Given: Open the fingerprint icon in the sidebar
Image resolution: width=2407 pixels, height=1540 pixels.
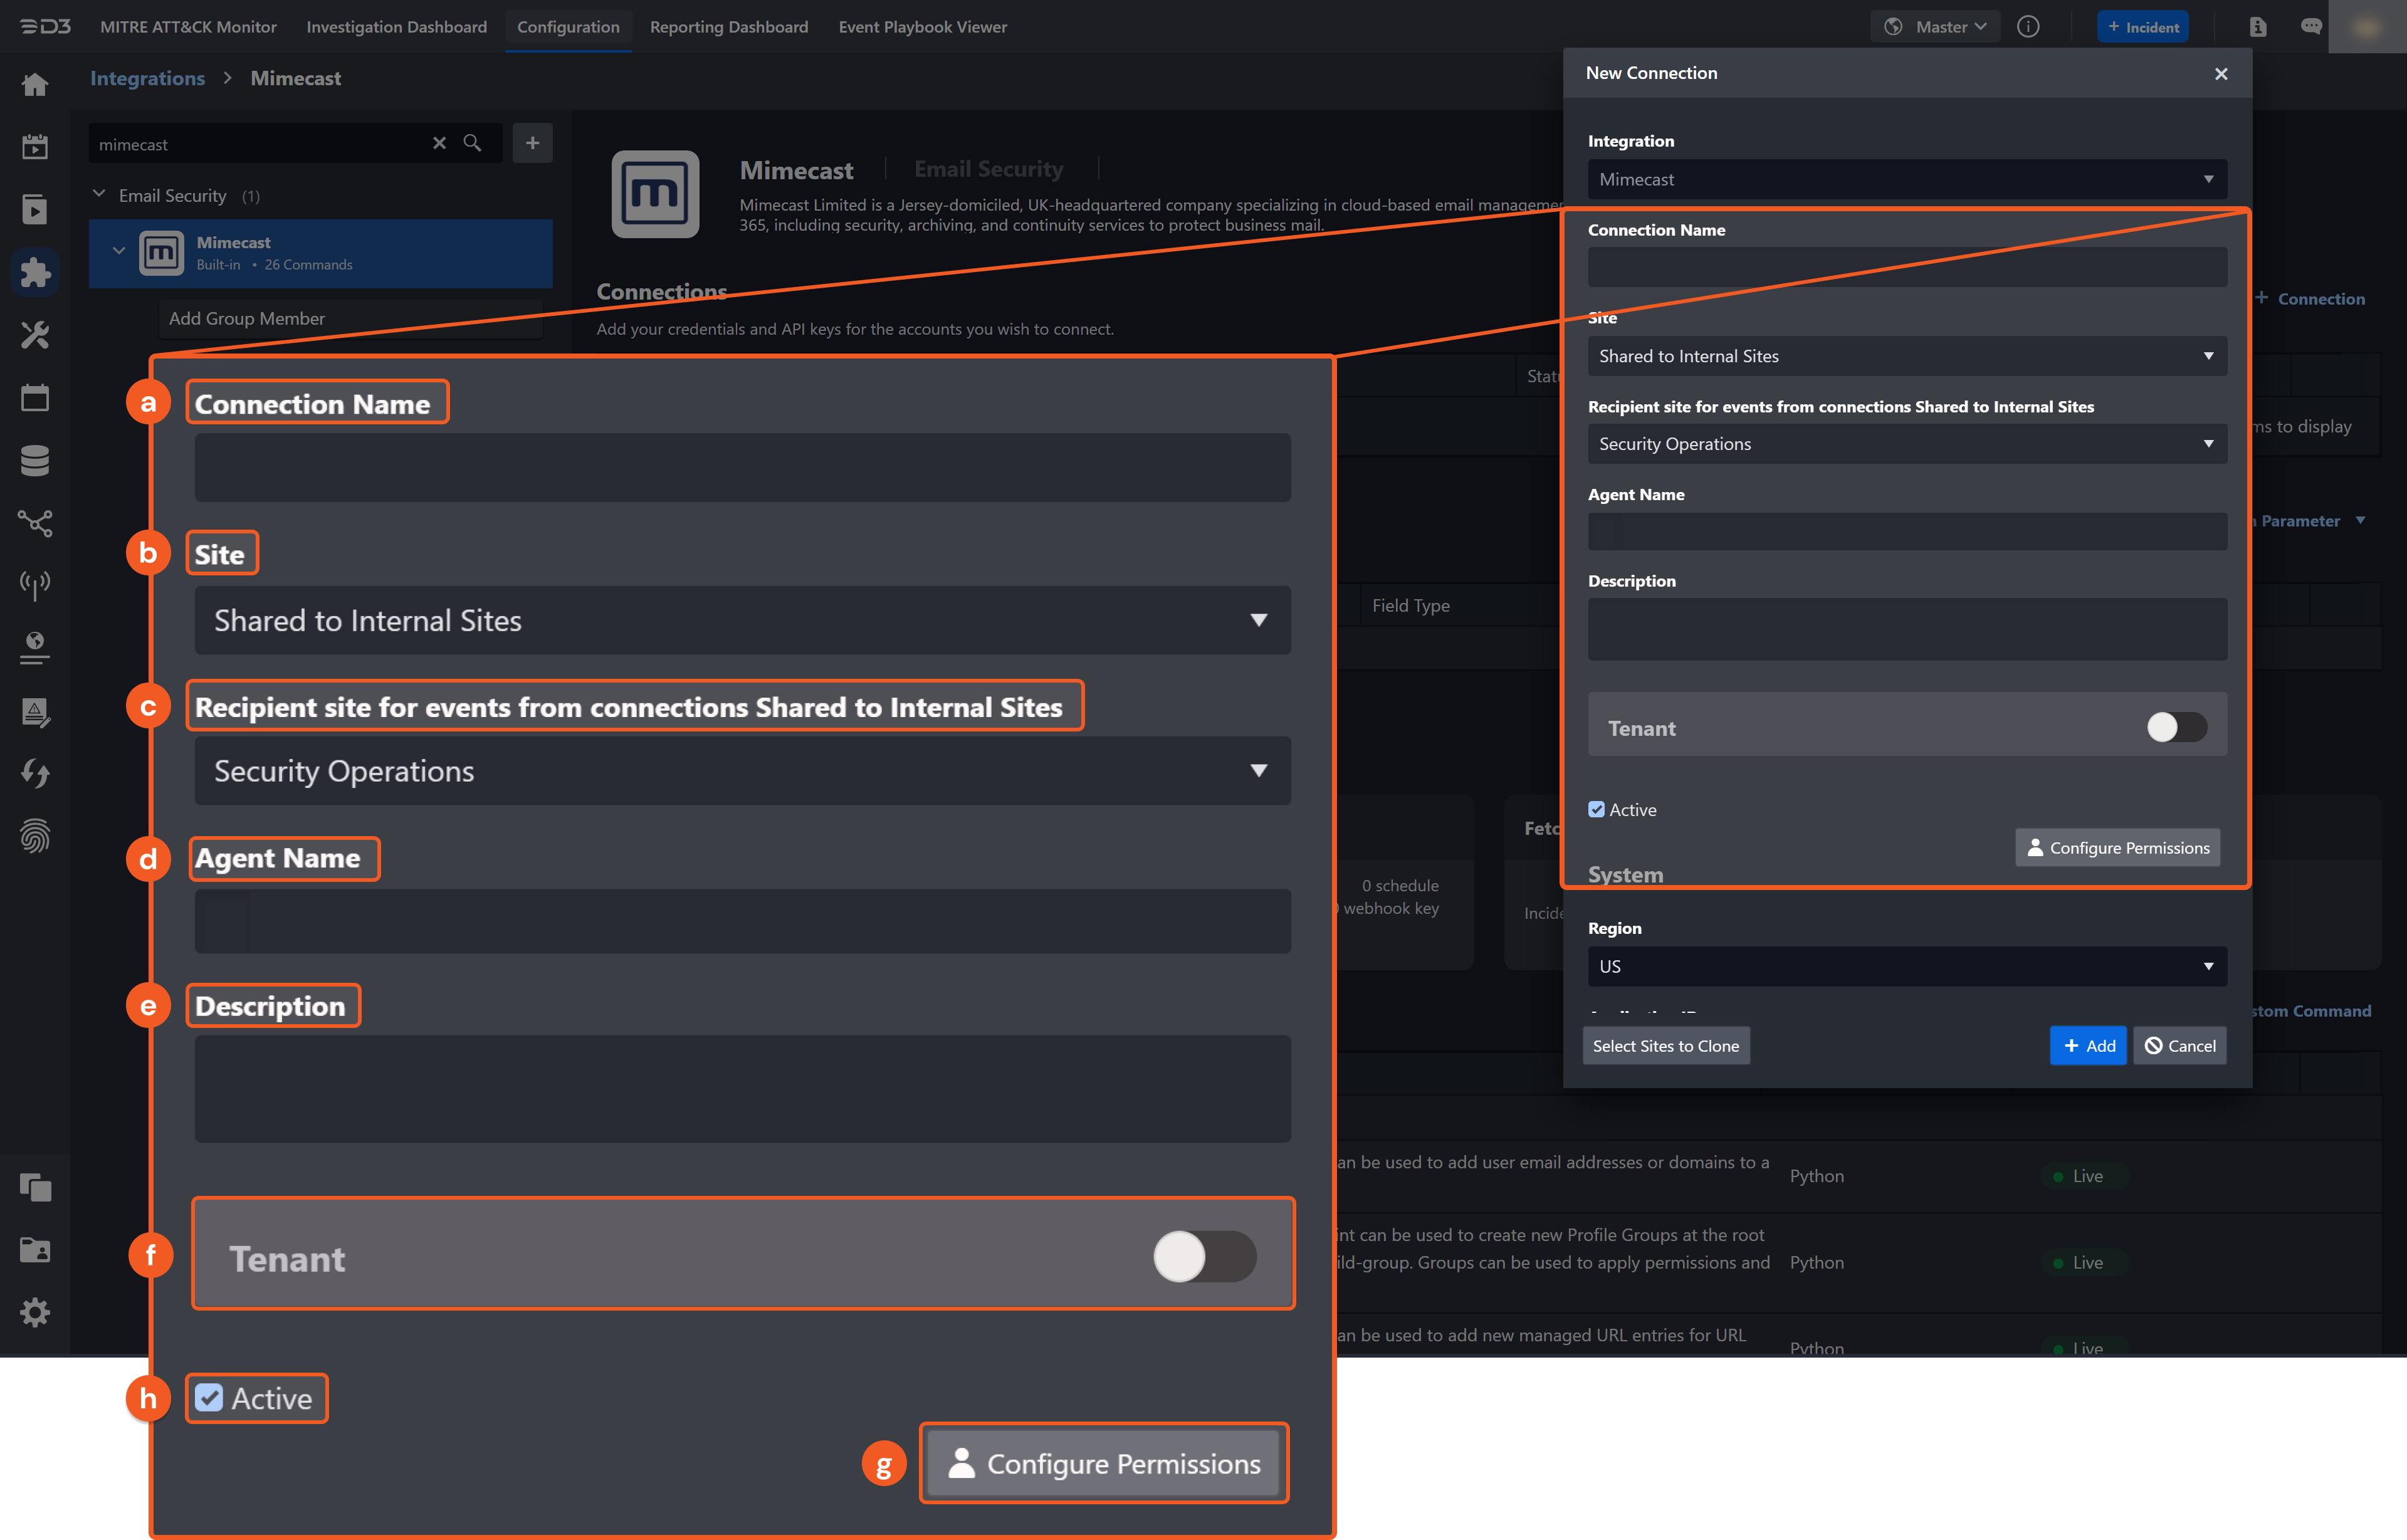Looking at the screenshot, I should 35,836.
